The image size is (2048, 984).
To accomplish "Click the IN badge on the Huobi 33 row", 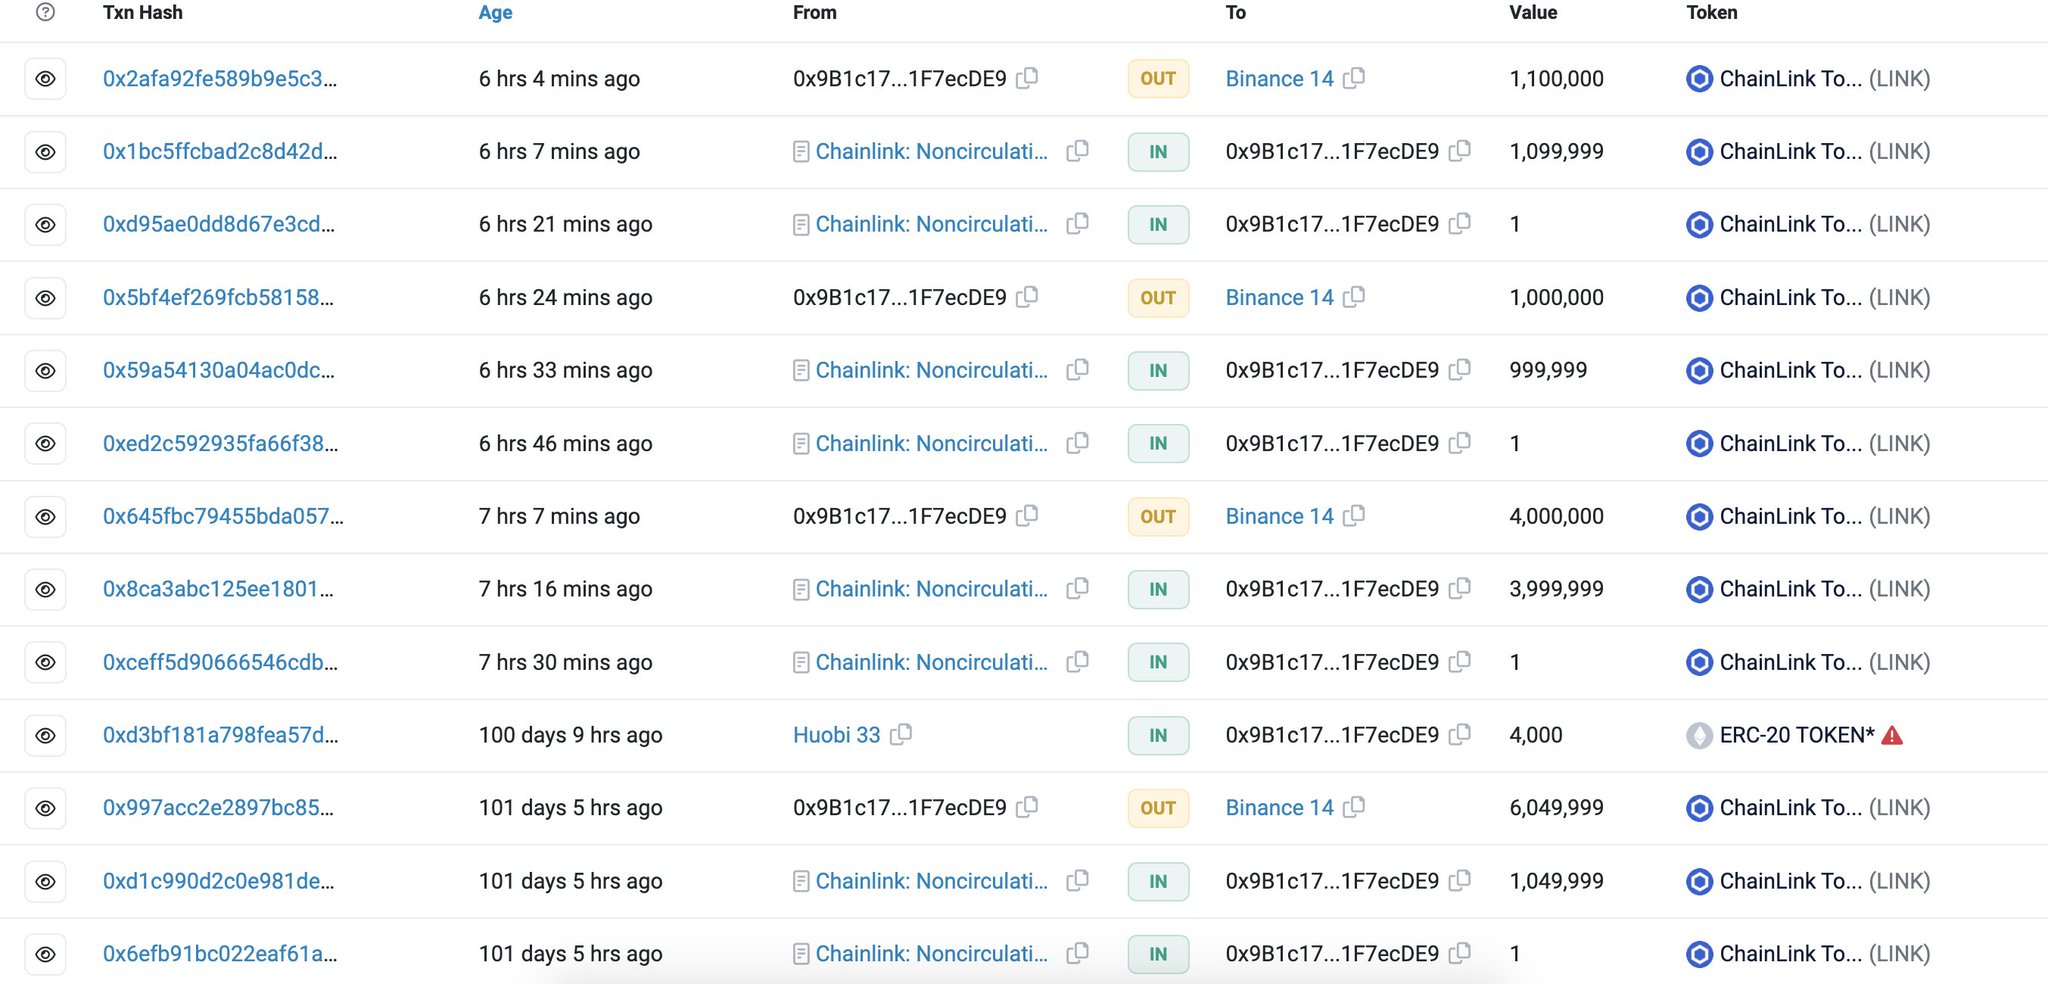I will [1157, 735].
